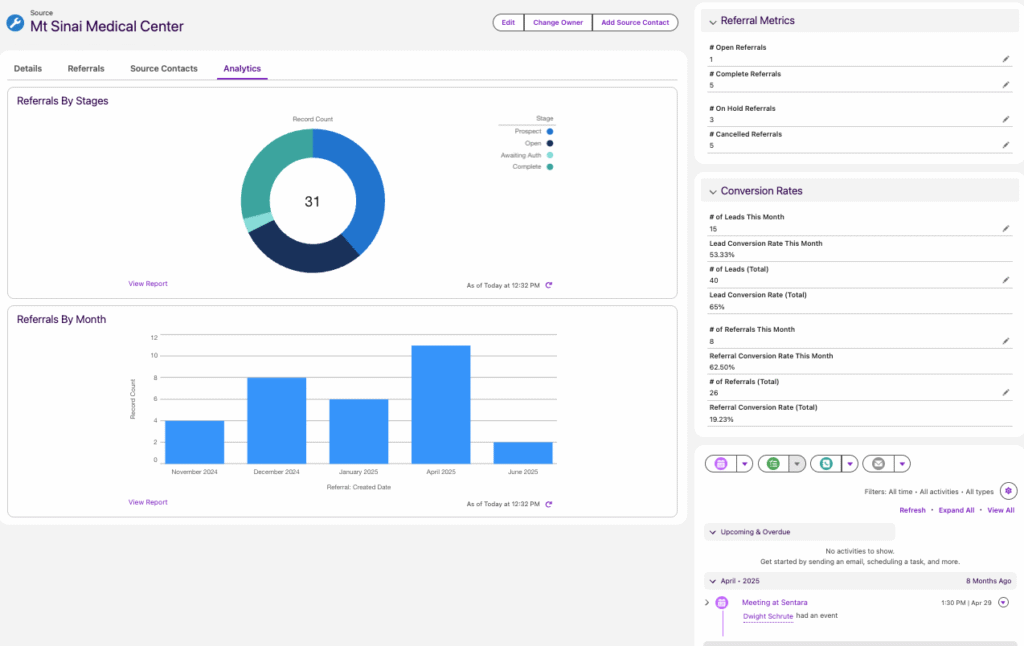
Task: Open activity timeline filter settings gear
Action: tap(1008, 491)
